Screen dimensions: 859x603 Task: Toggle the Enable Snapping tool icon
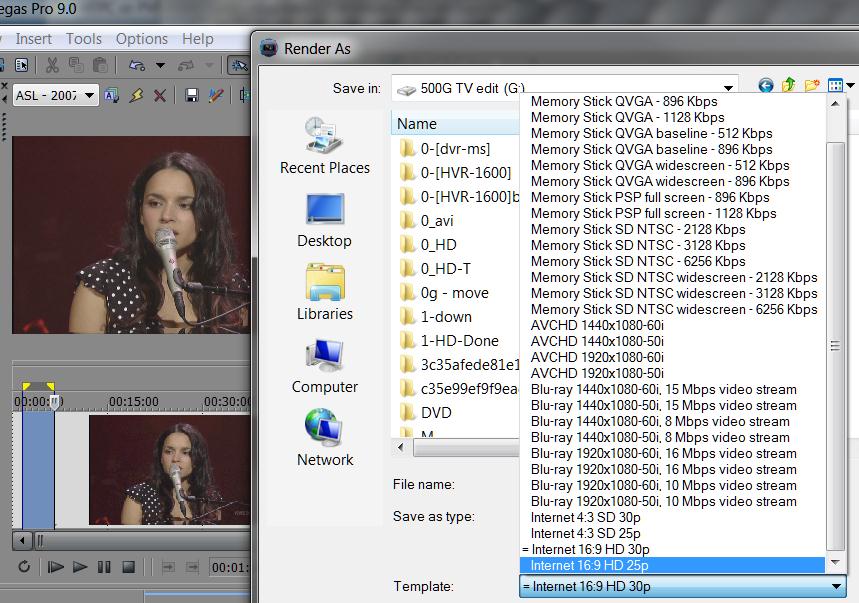pyautogui.click(x=239, y=66)
